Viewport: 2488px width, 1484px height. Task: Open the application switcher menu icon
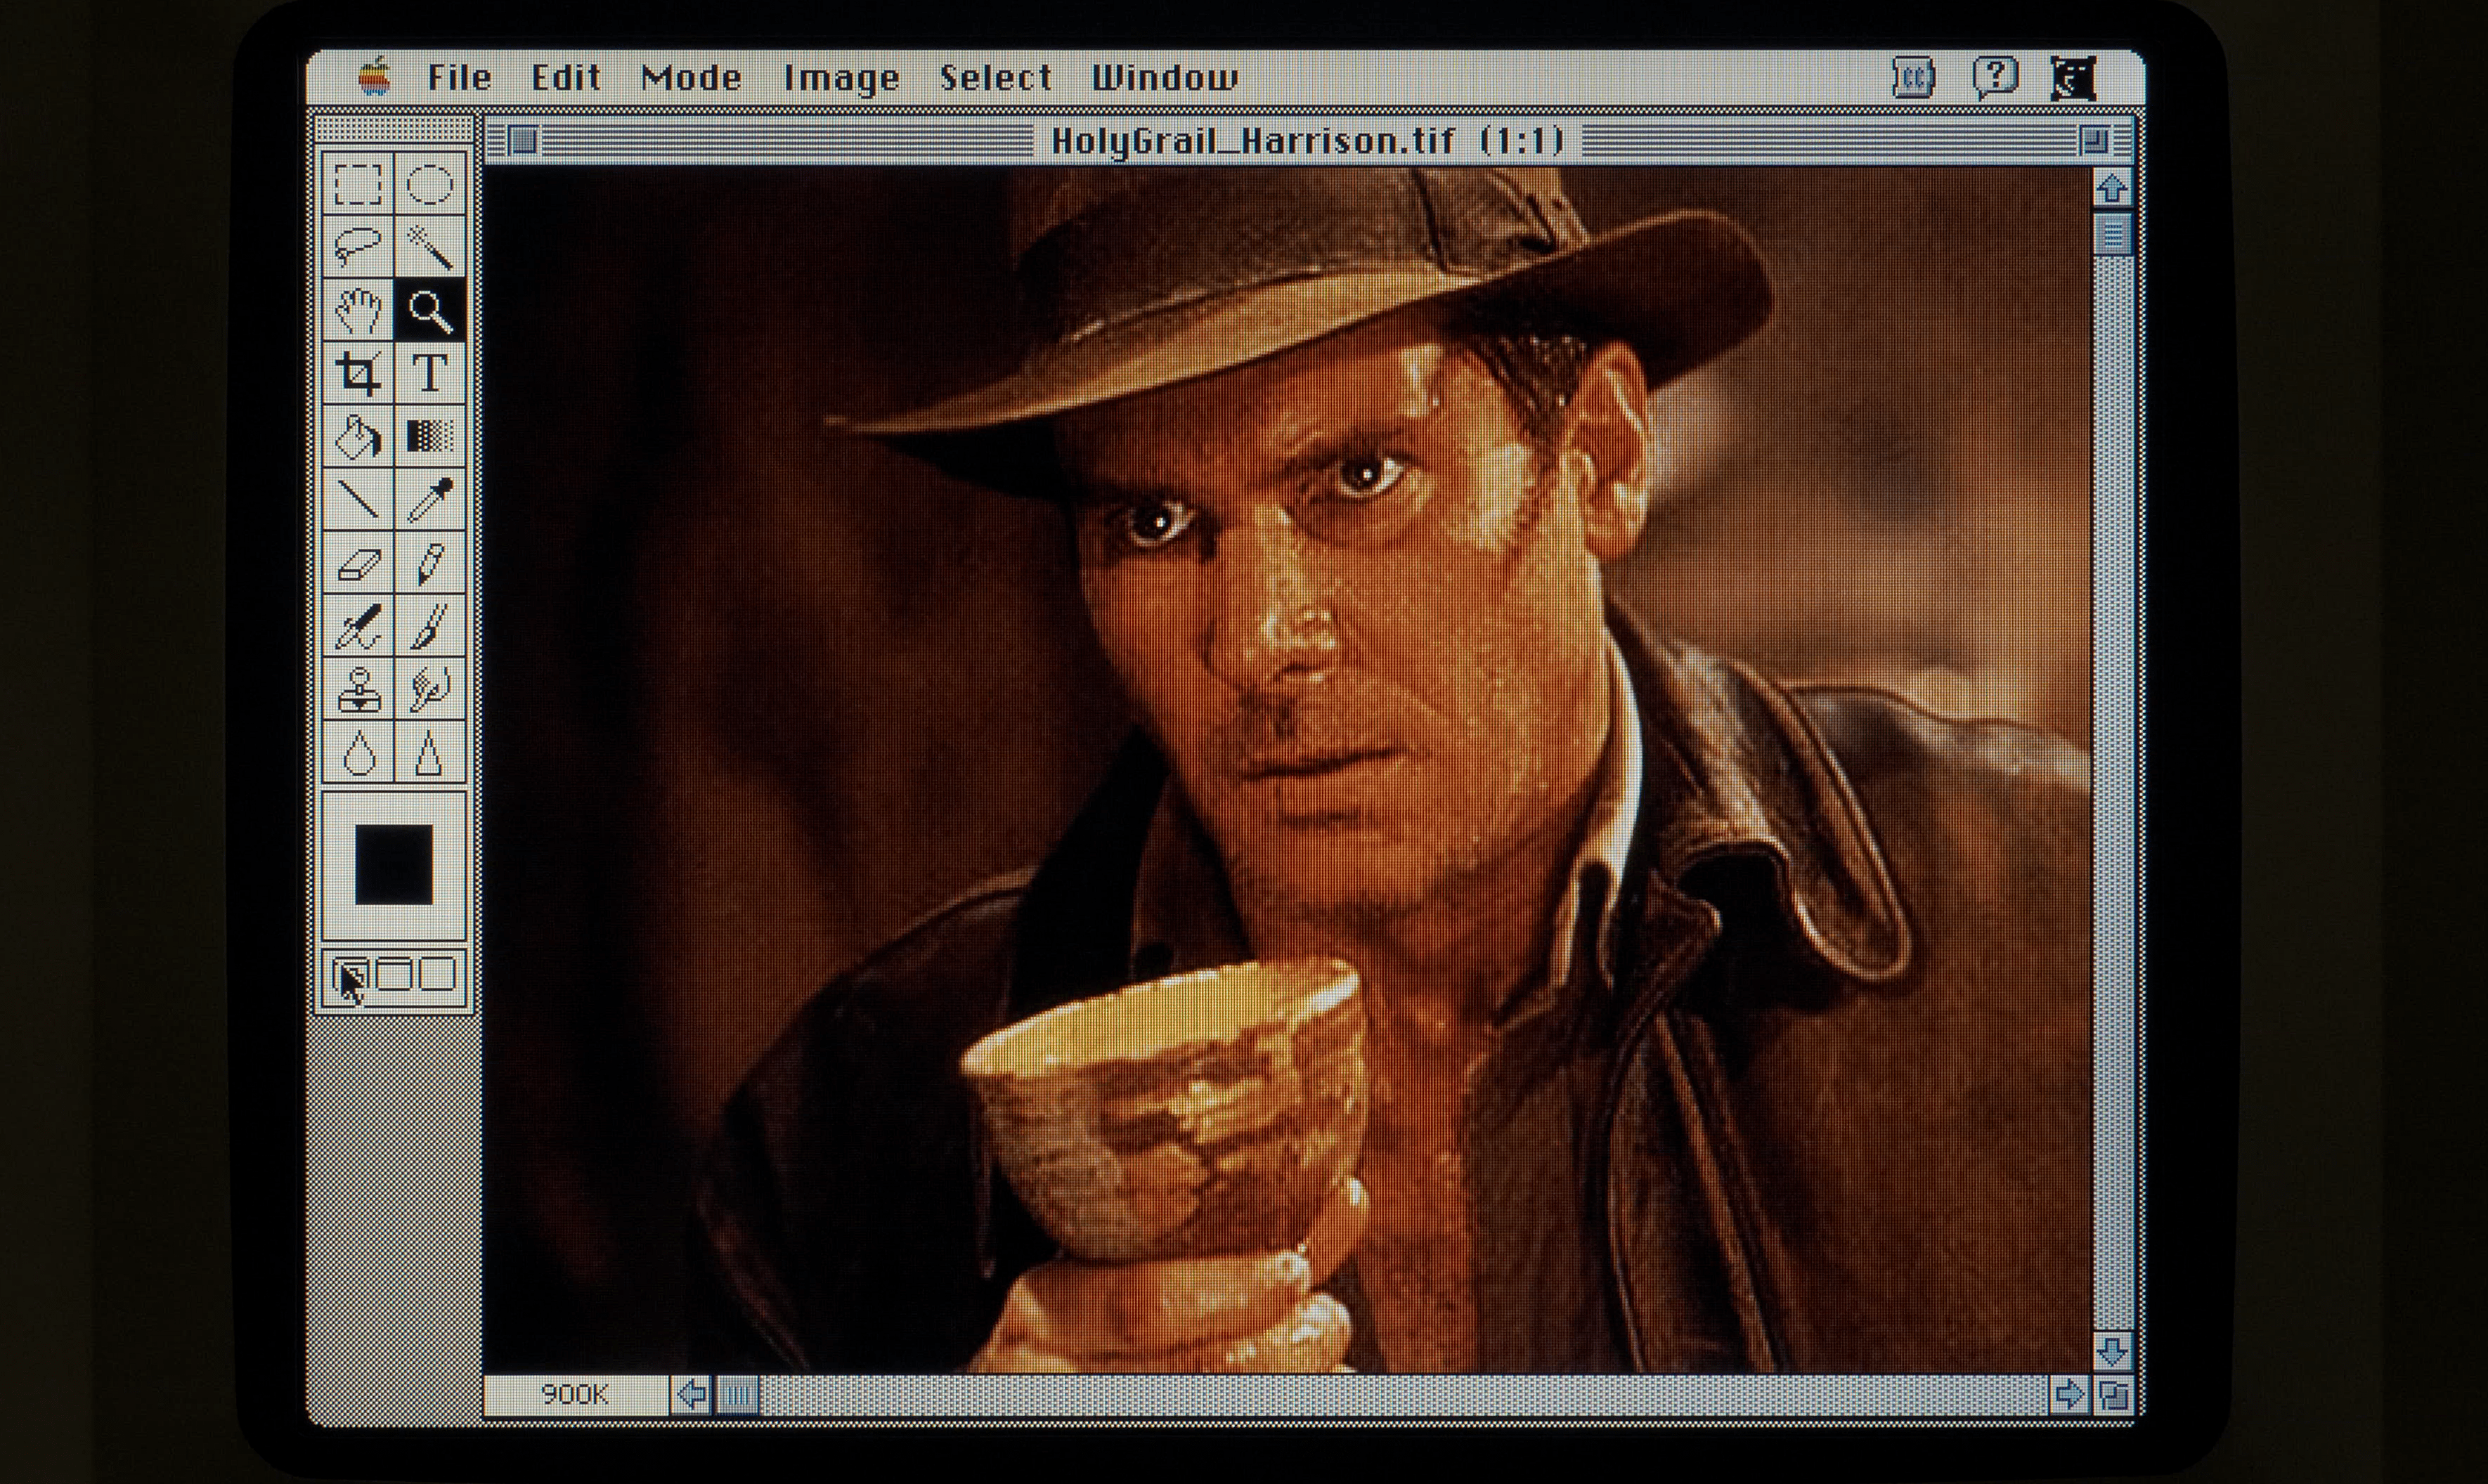[x=2072, y=78]
